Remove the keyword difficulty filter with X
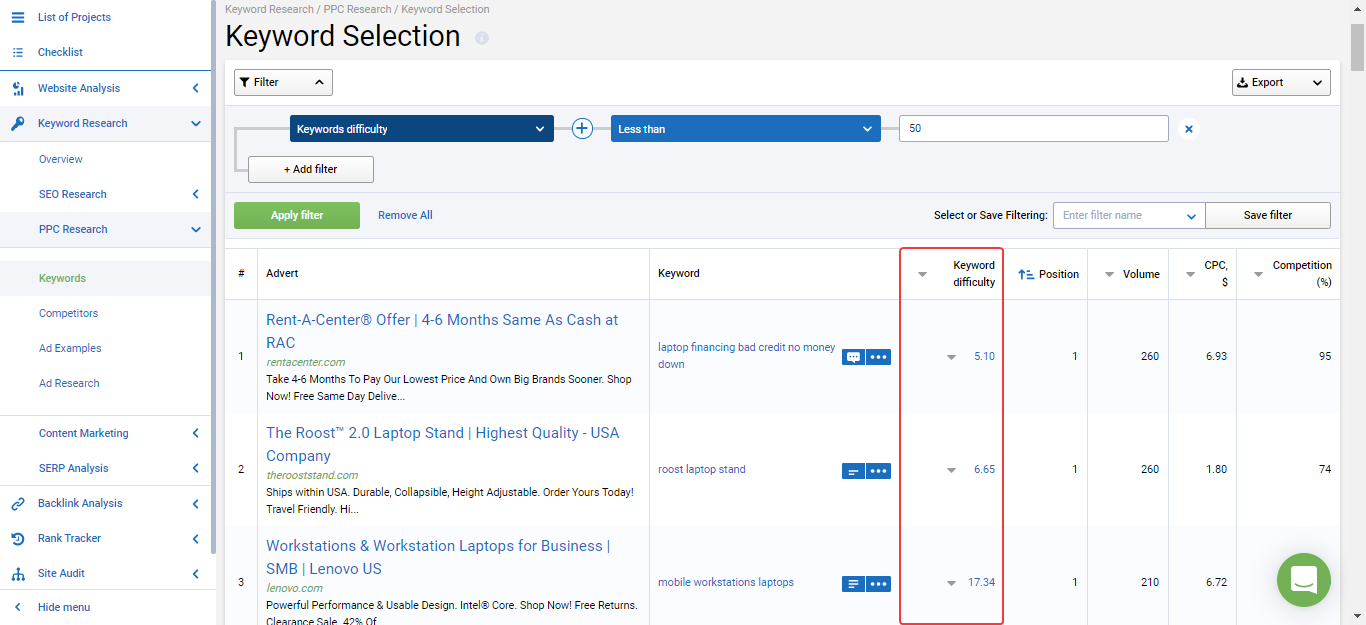Screen dimensions: 1366x625 [1188, 128]
